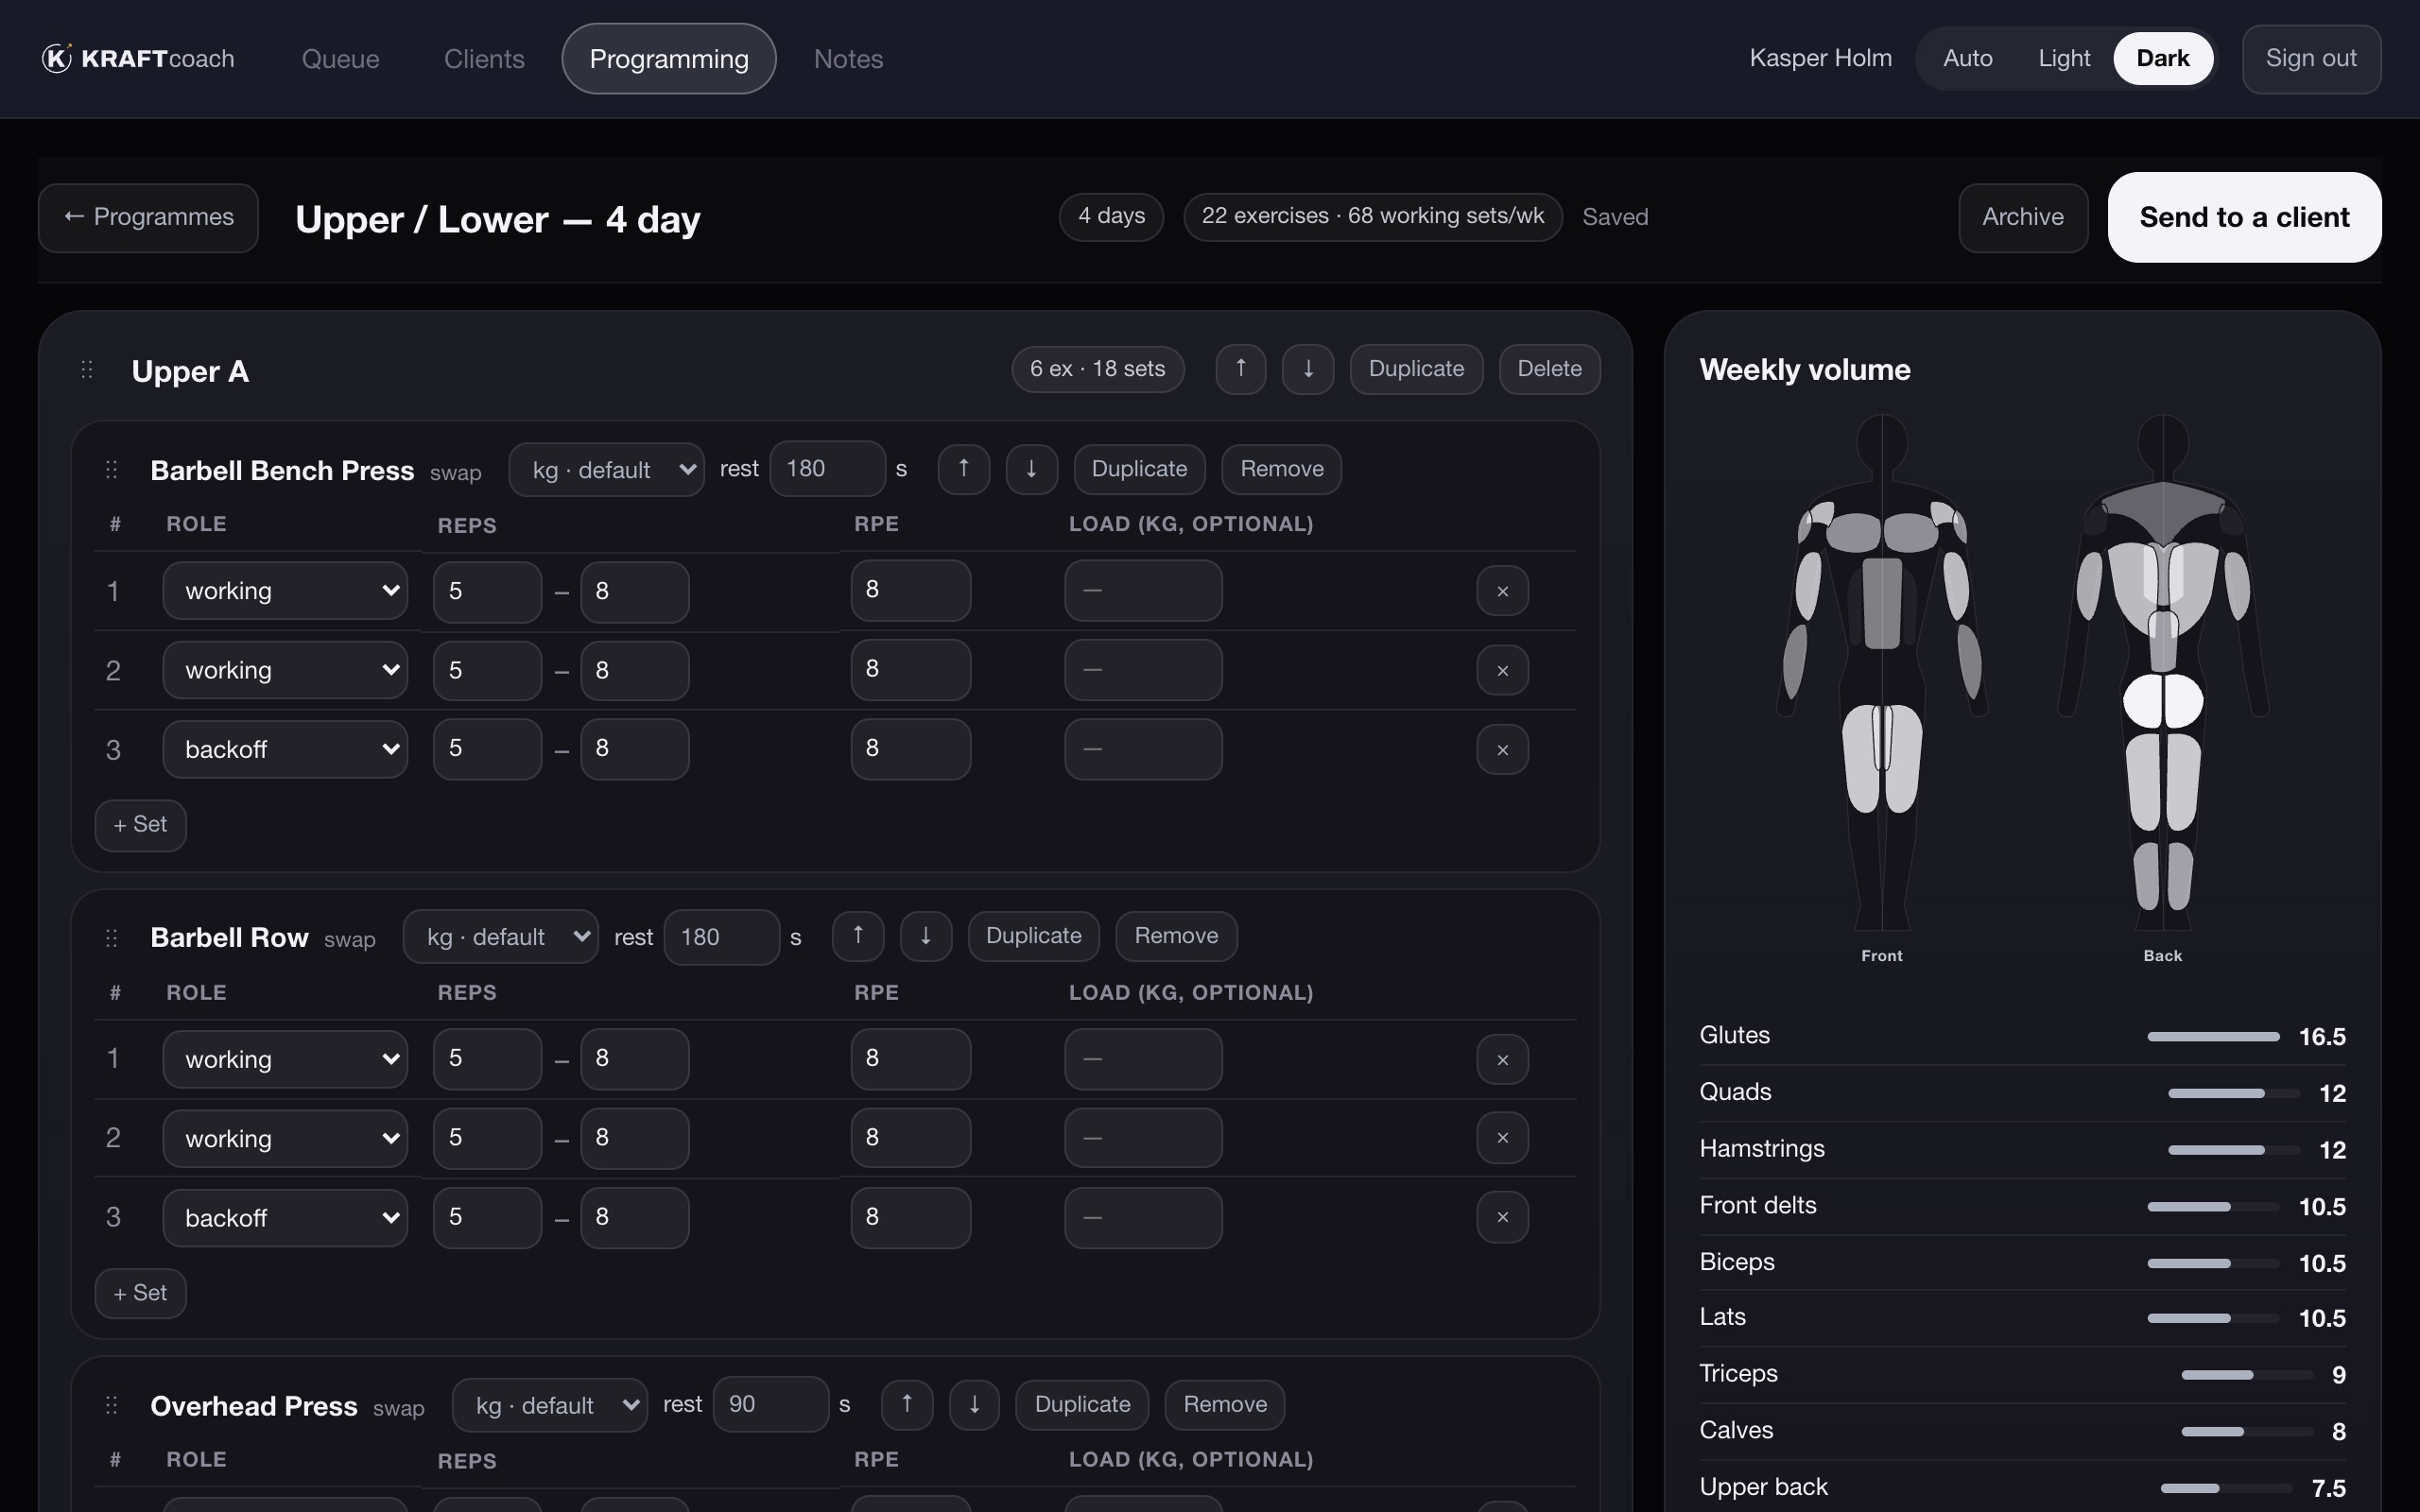The height and width of the screenshot is (1512, 2420).
Task: Click the KRAFTcoach logo icon
Action: click(x=57, y=58)
